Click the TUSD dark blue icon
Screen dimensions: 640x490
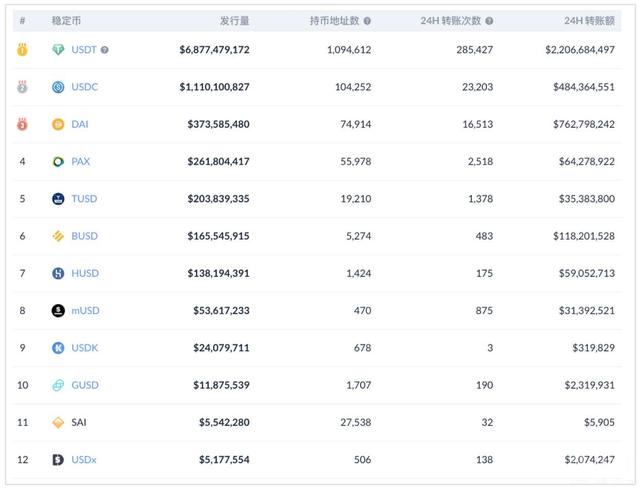coord(58,199)
